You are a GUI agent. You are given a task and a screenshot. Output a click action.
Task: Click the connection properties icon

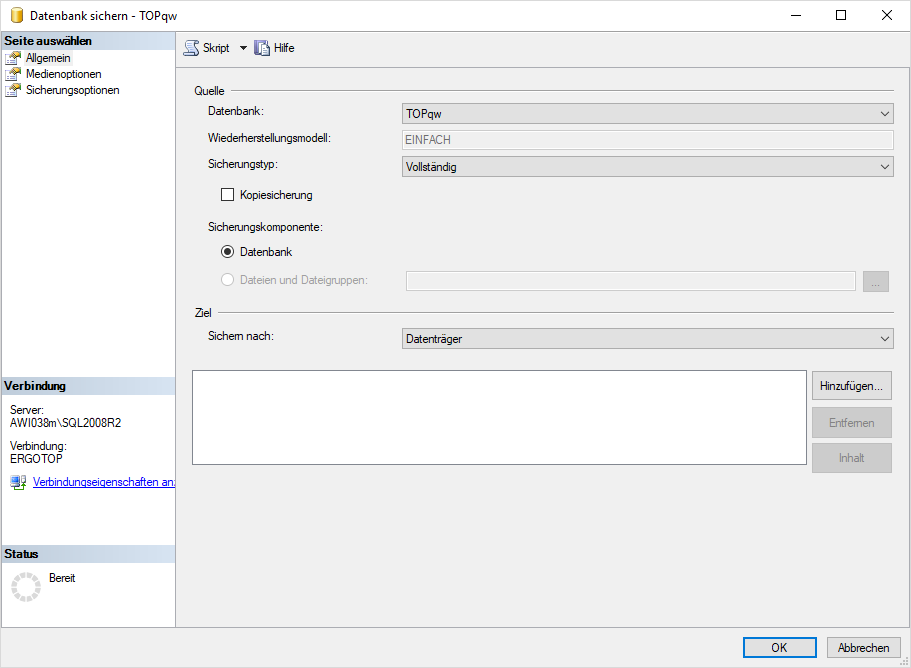(x=18, y=482)
